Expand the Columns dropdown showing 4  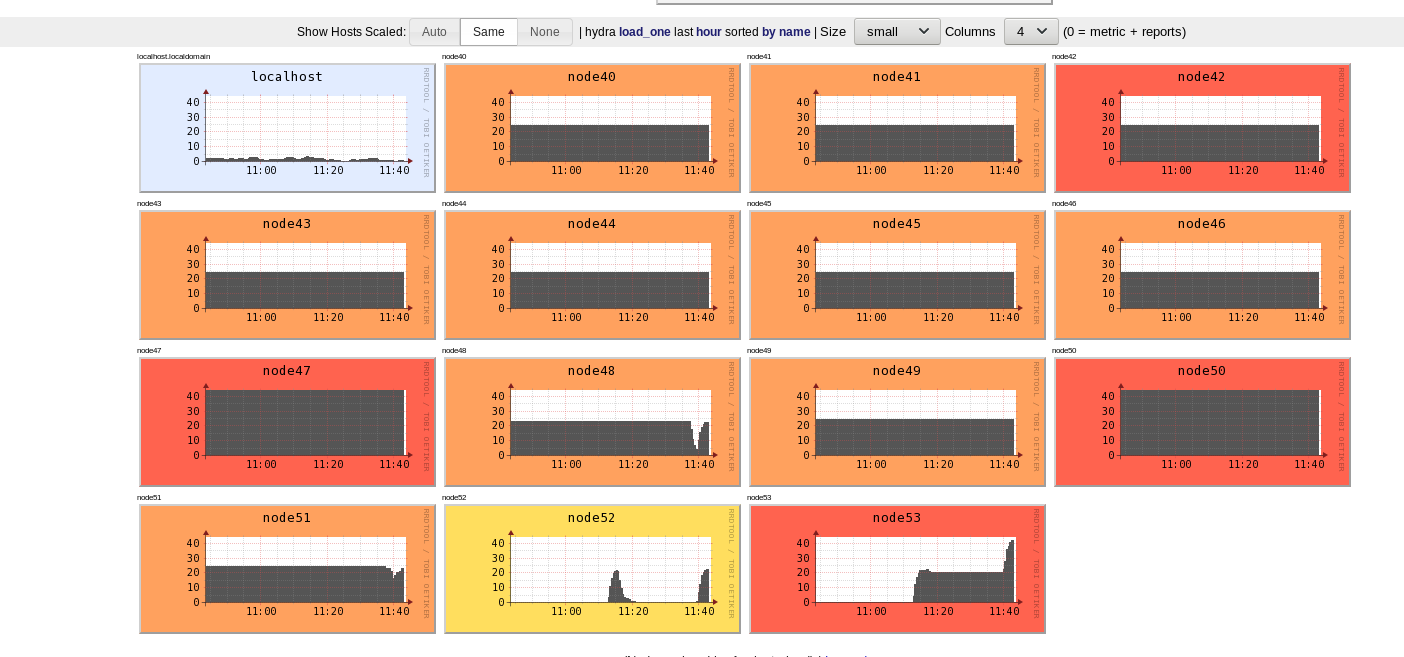1030,32
